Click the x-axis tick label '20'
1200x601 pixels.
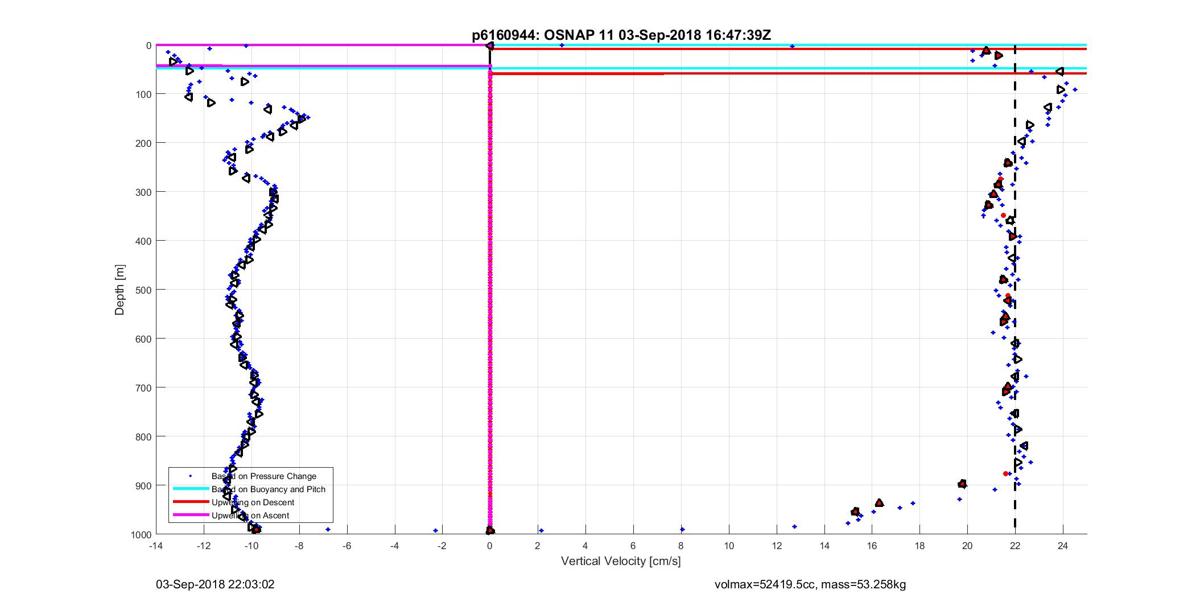point(968,545)
